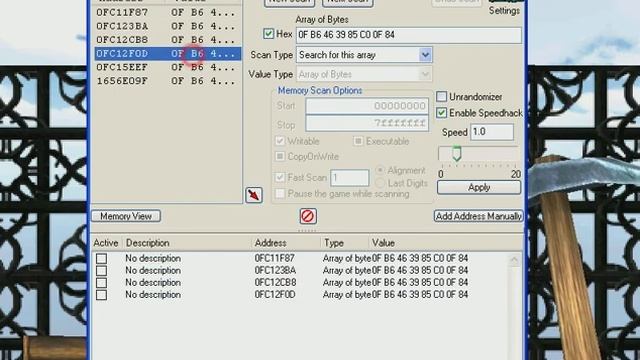640x360 pixels.
Task: Activate the 0FC11F87 address list entry checkbox
Action: tap(102, 258)
